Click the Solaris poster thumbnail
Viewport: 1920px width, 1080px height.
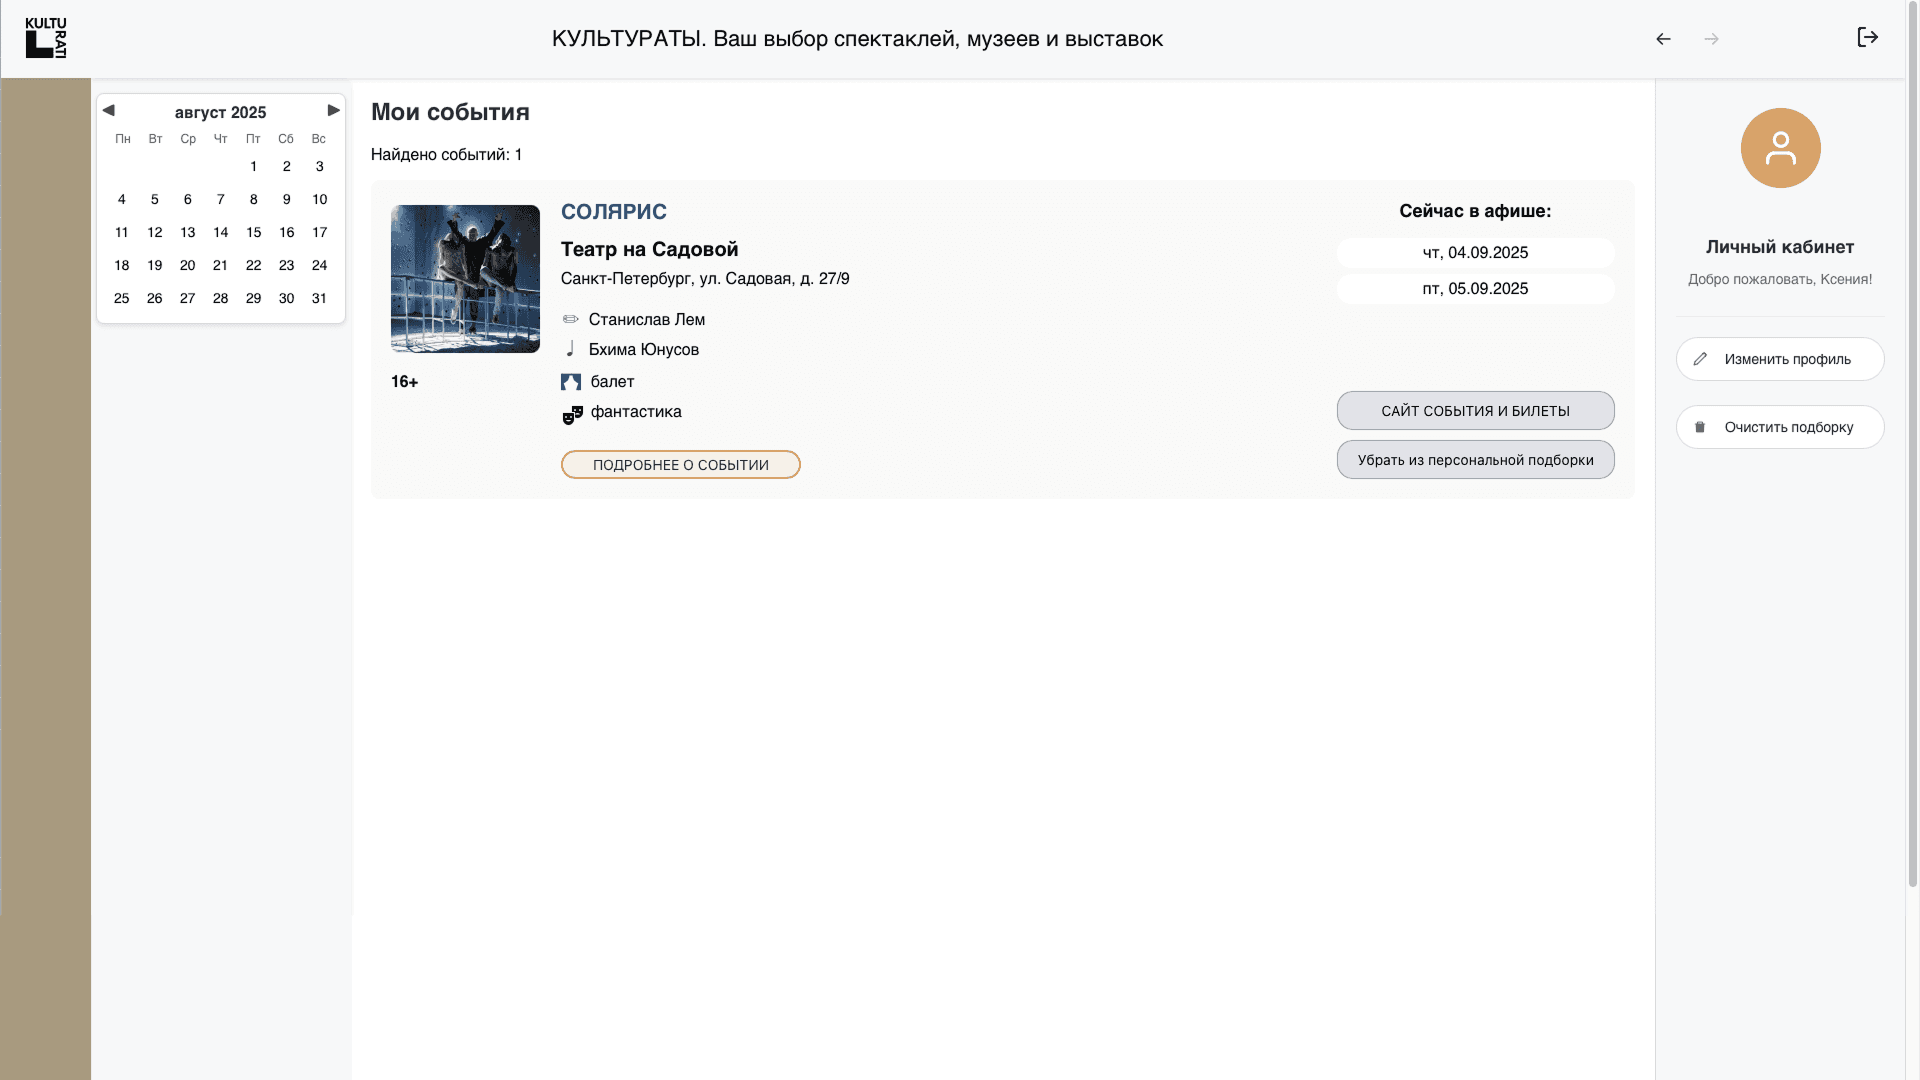pyautogui.click(x=465, y=279)
